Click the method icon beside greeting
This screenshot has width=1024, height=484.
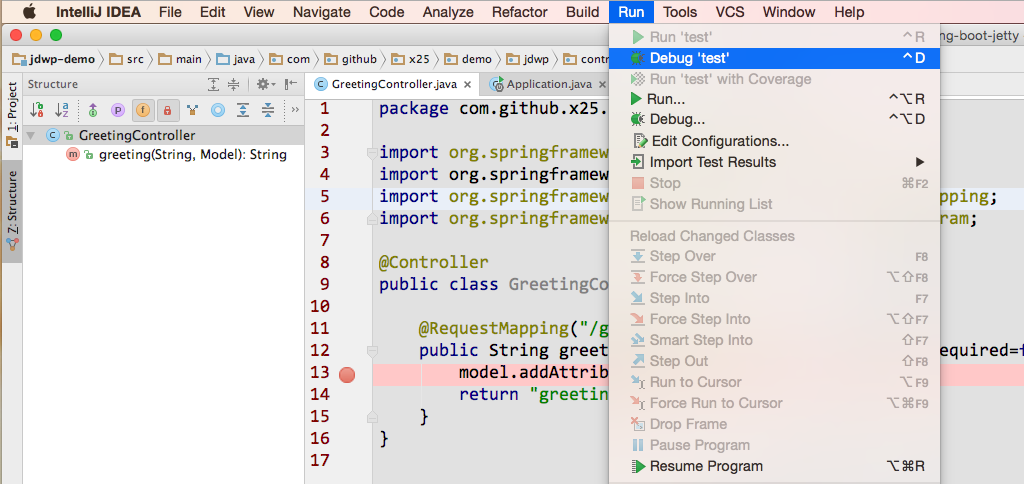click(x=73, y=155)
